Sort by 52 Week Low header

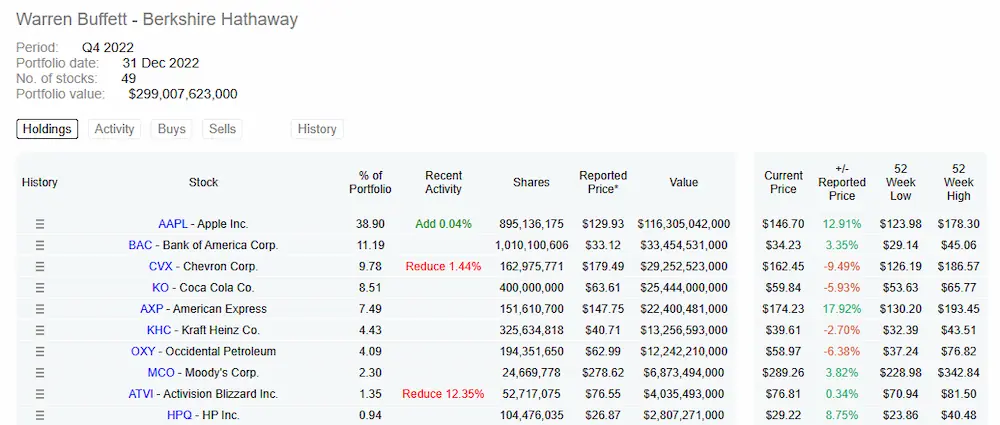(901, 183)
